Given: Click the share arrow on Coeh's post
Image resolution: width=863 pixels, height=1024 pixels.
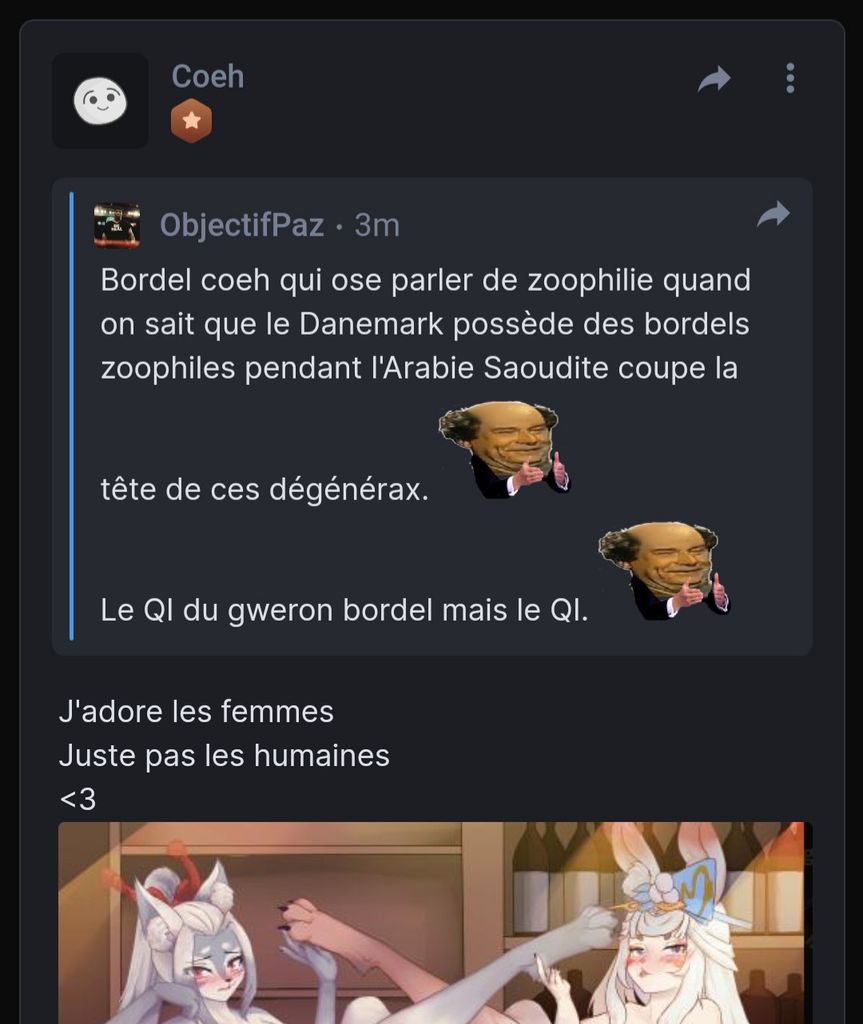Looking at the screenshot, I should (714, 79).
